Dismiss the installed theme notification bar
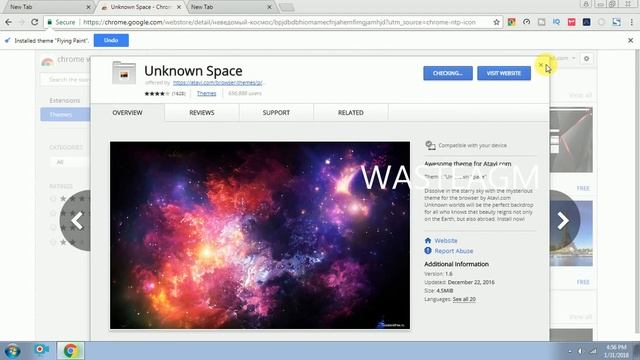This screenshot has height=360, width=640. pyautogui.click(x=631, y=40)
